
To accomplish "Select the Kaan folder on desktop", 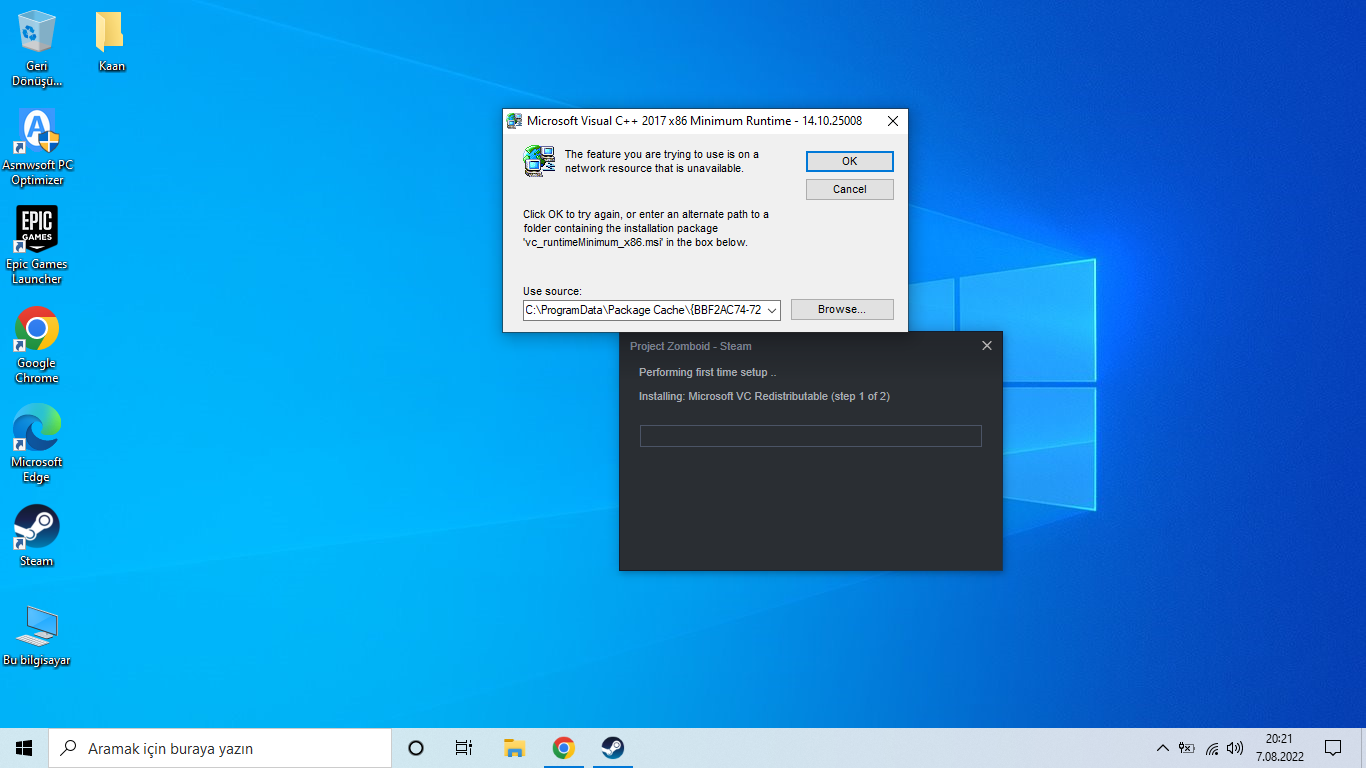I will coord(111,42).
